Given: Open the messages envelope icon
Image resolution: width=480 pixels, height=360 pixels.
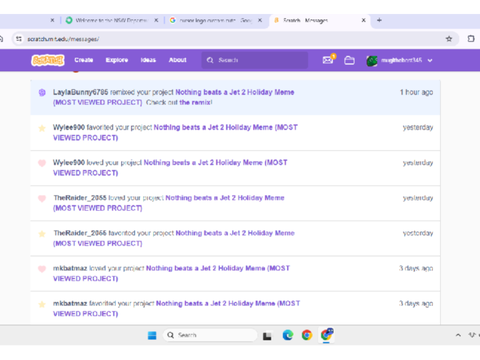Looking at the screenshot, I should click(328, 60).
